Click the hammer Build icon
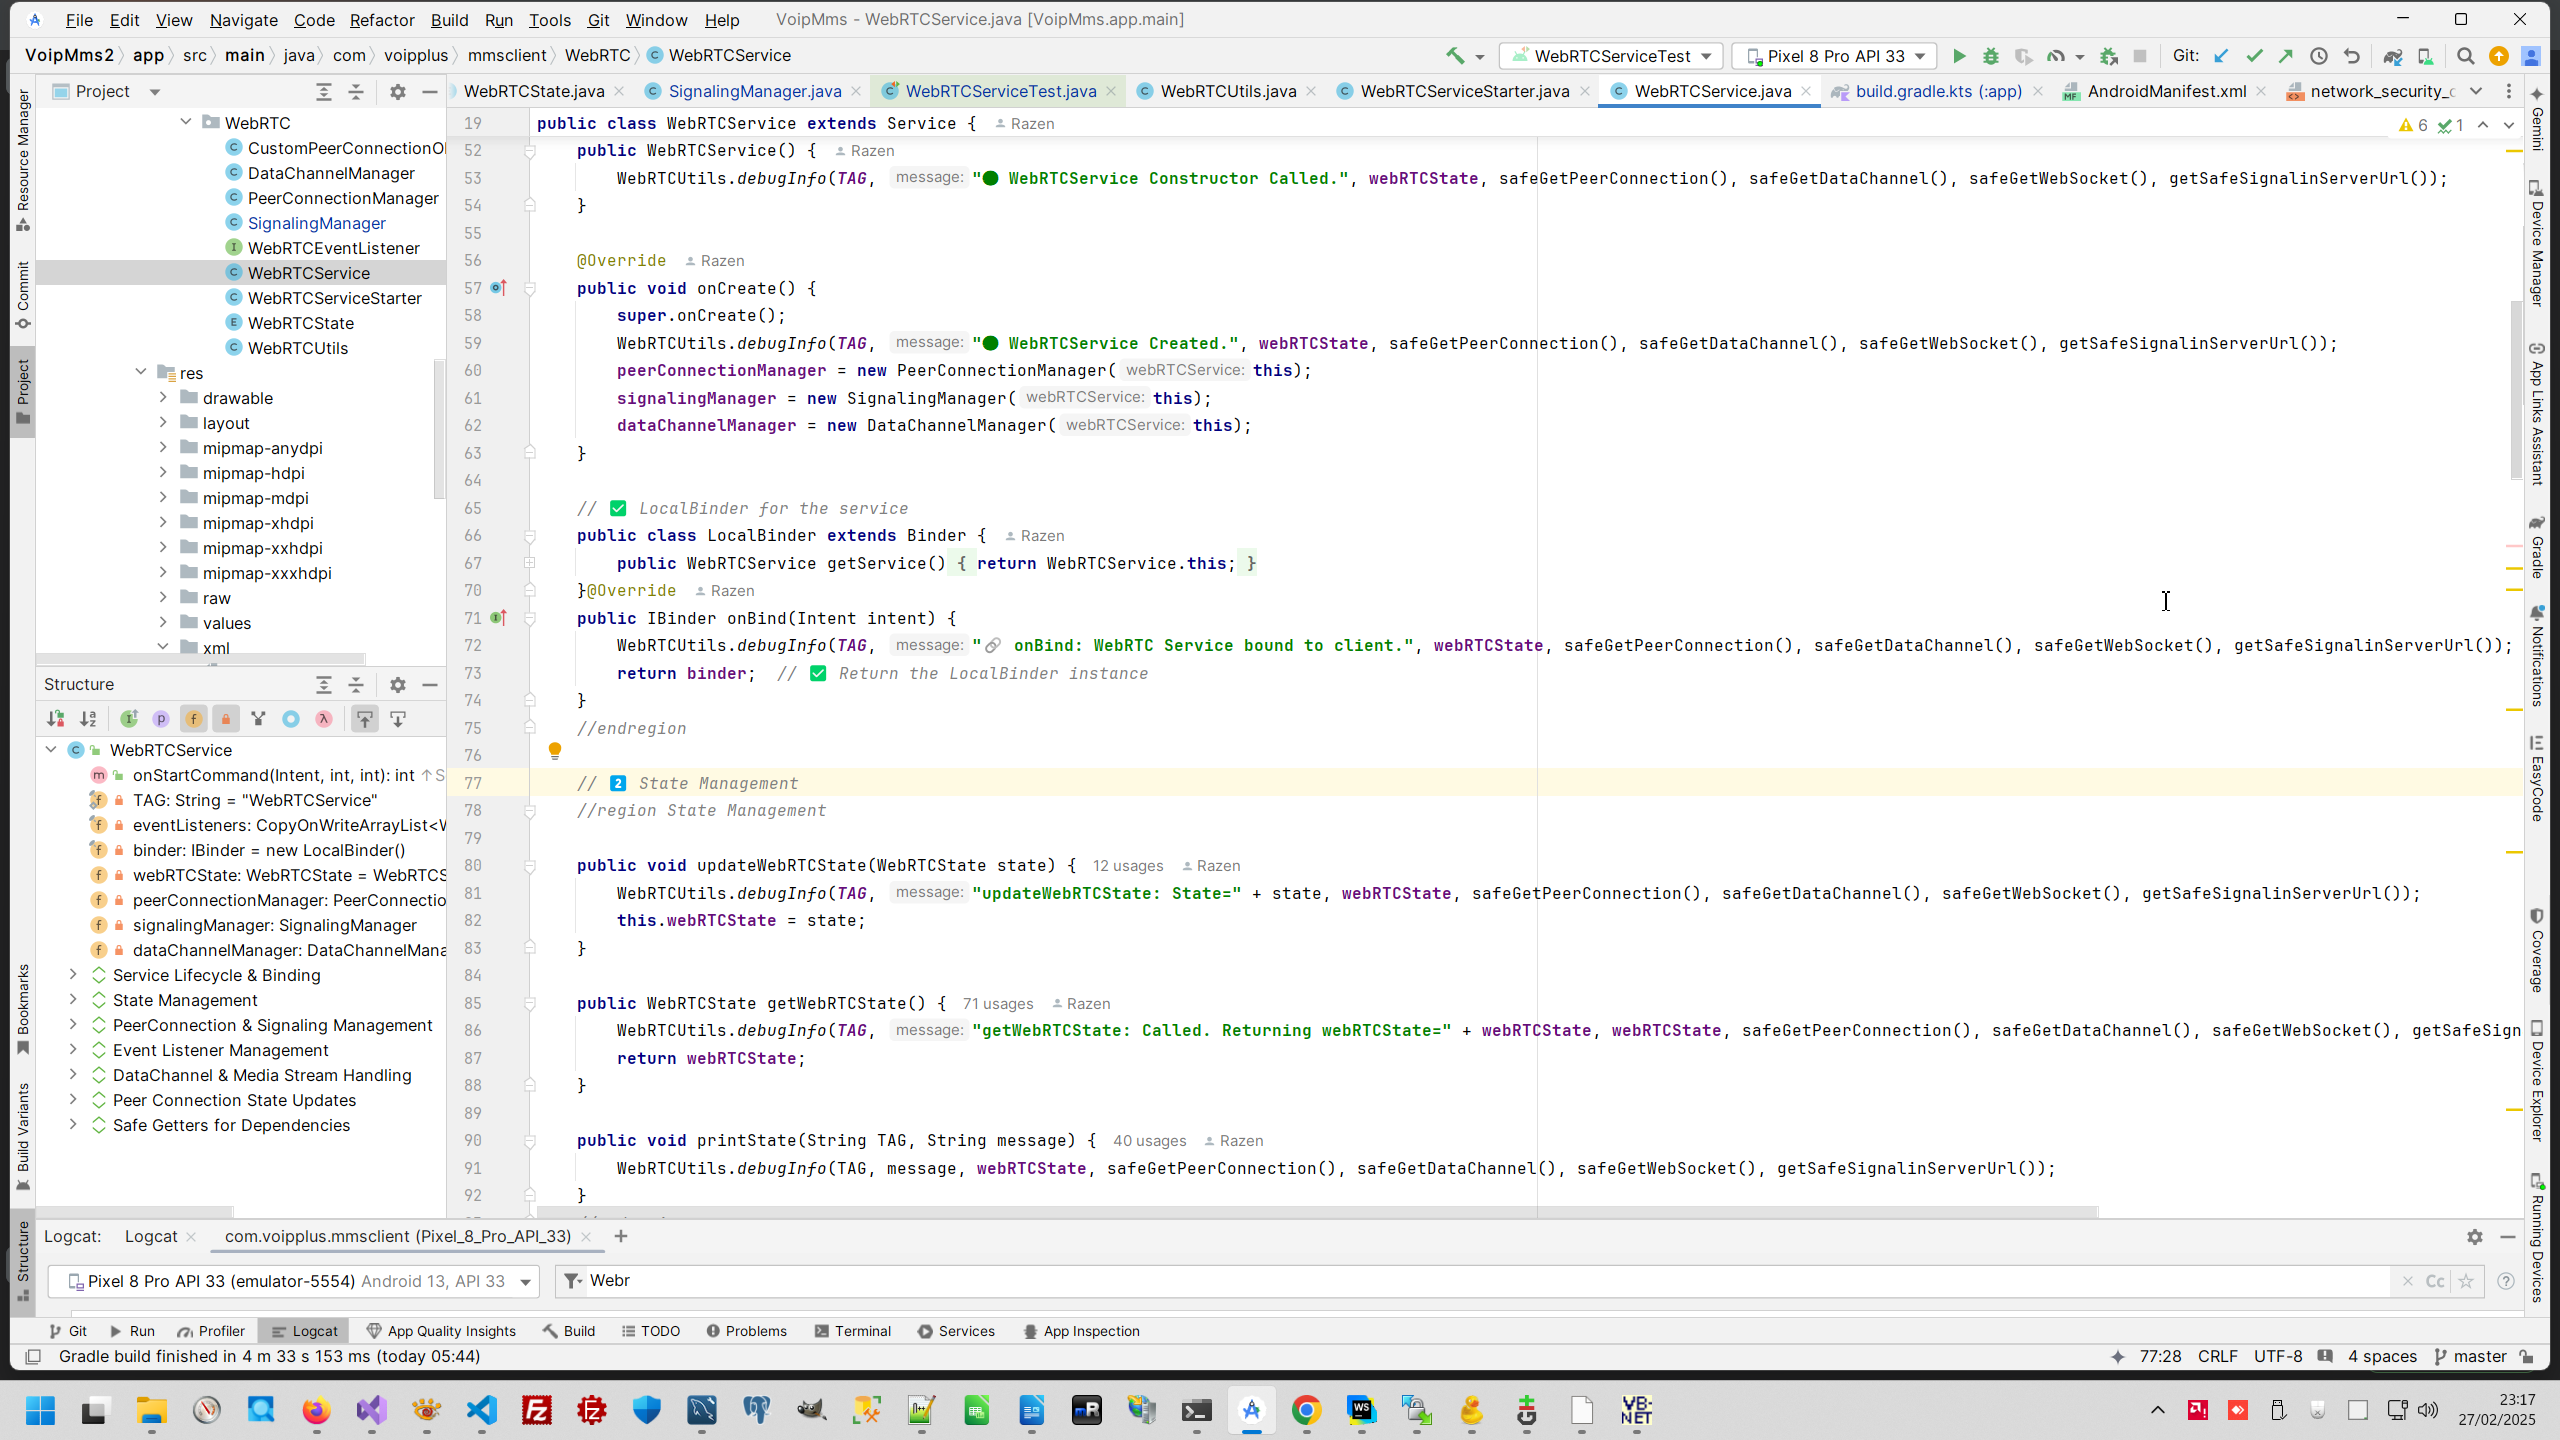The height and width of the screenshot is (1440, 2560). click(x=1455, y=56)
